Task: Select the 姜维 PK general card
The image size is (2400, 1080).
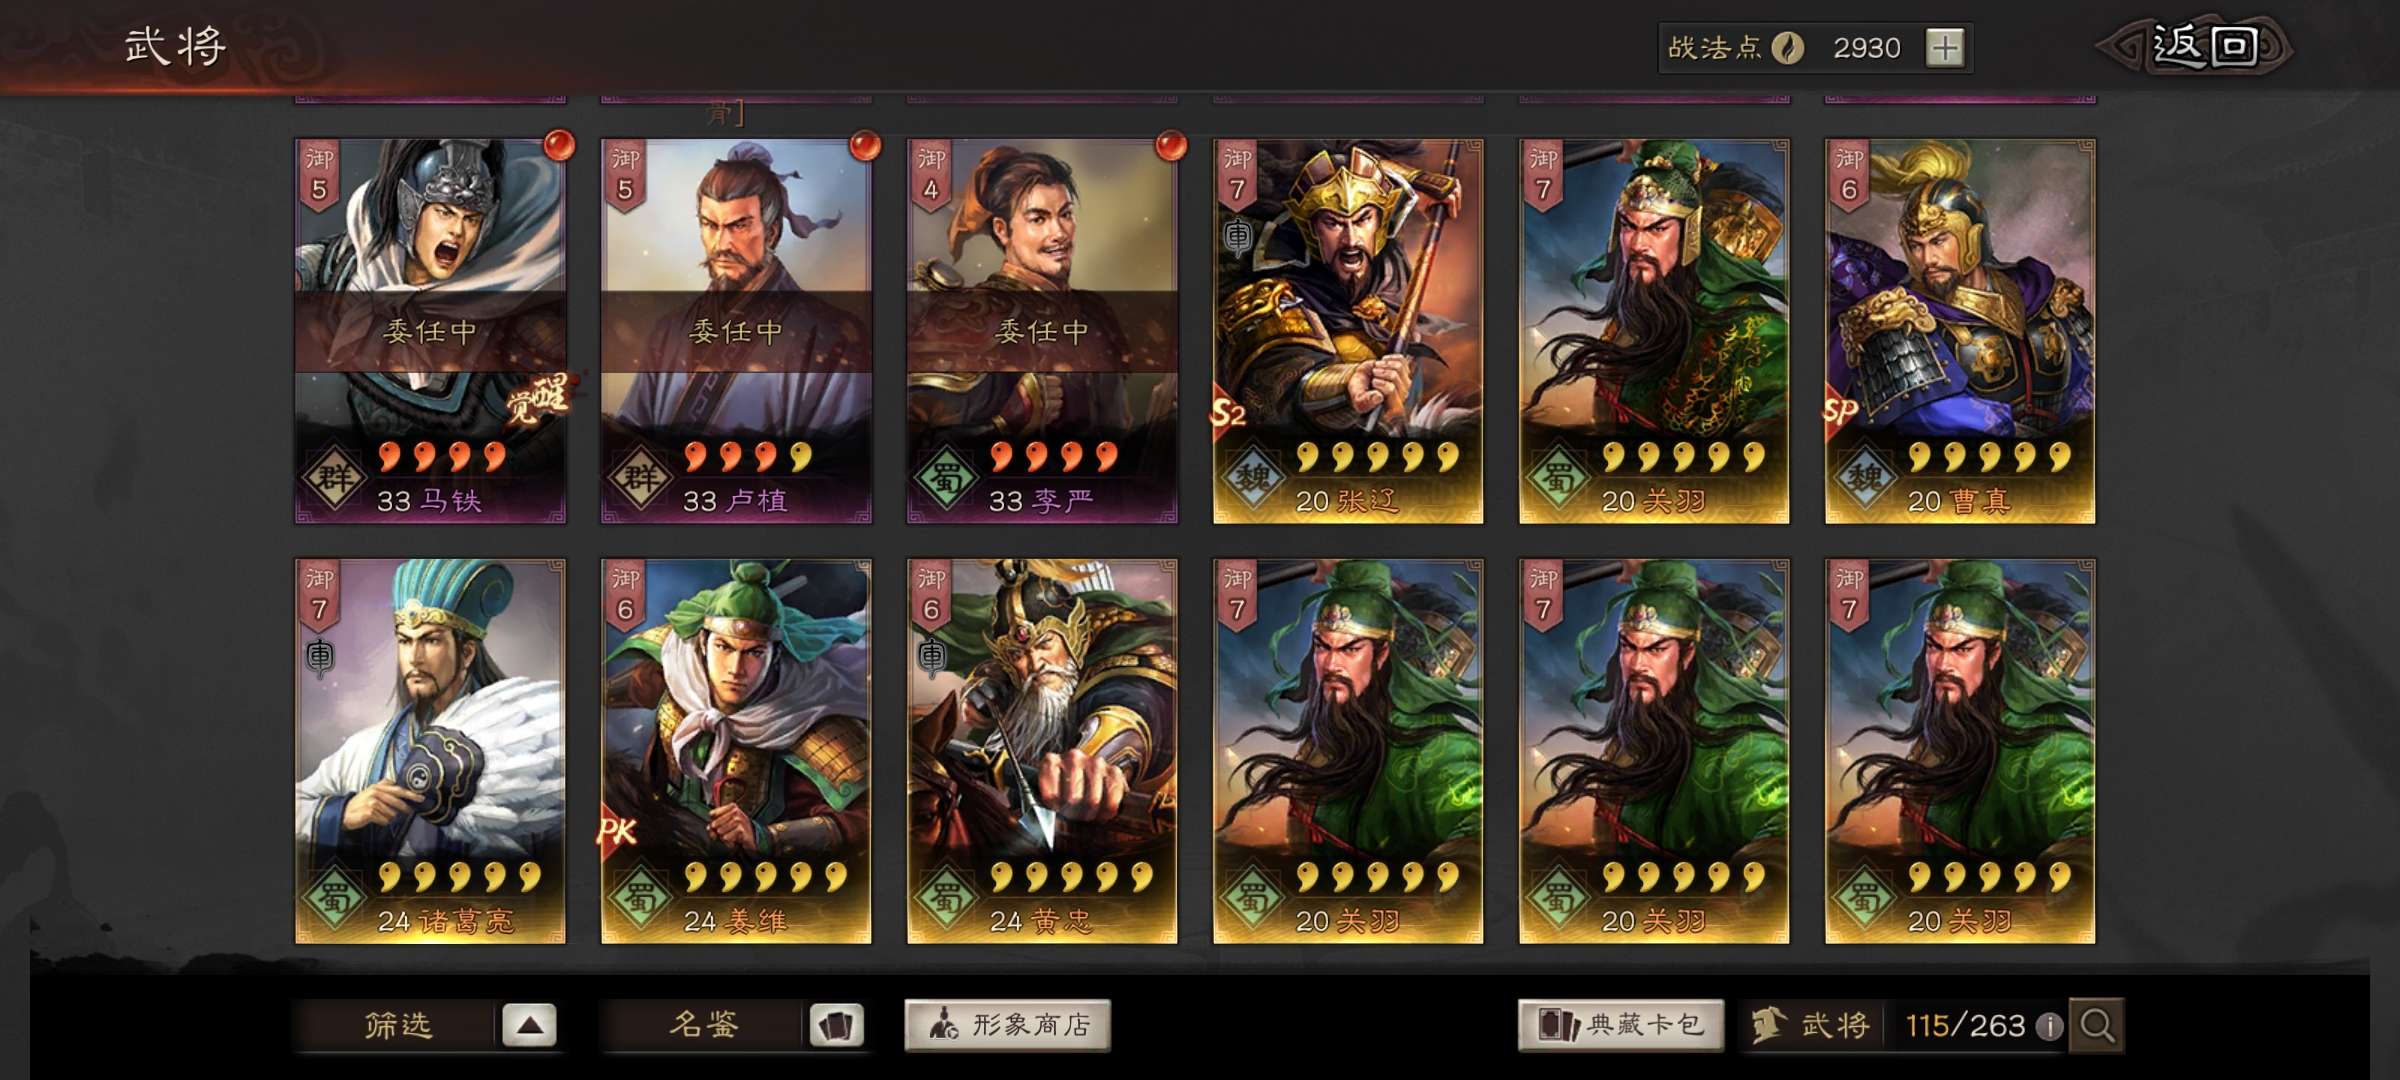Action: [736, 751]
